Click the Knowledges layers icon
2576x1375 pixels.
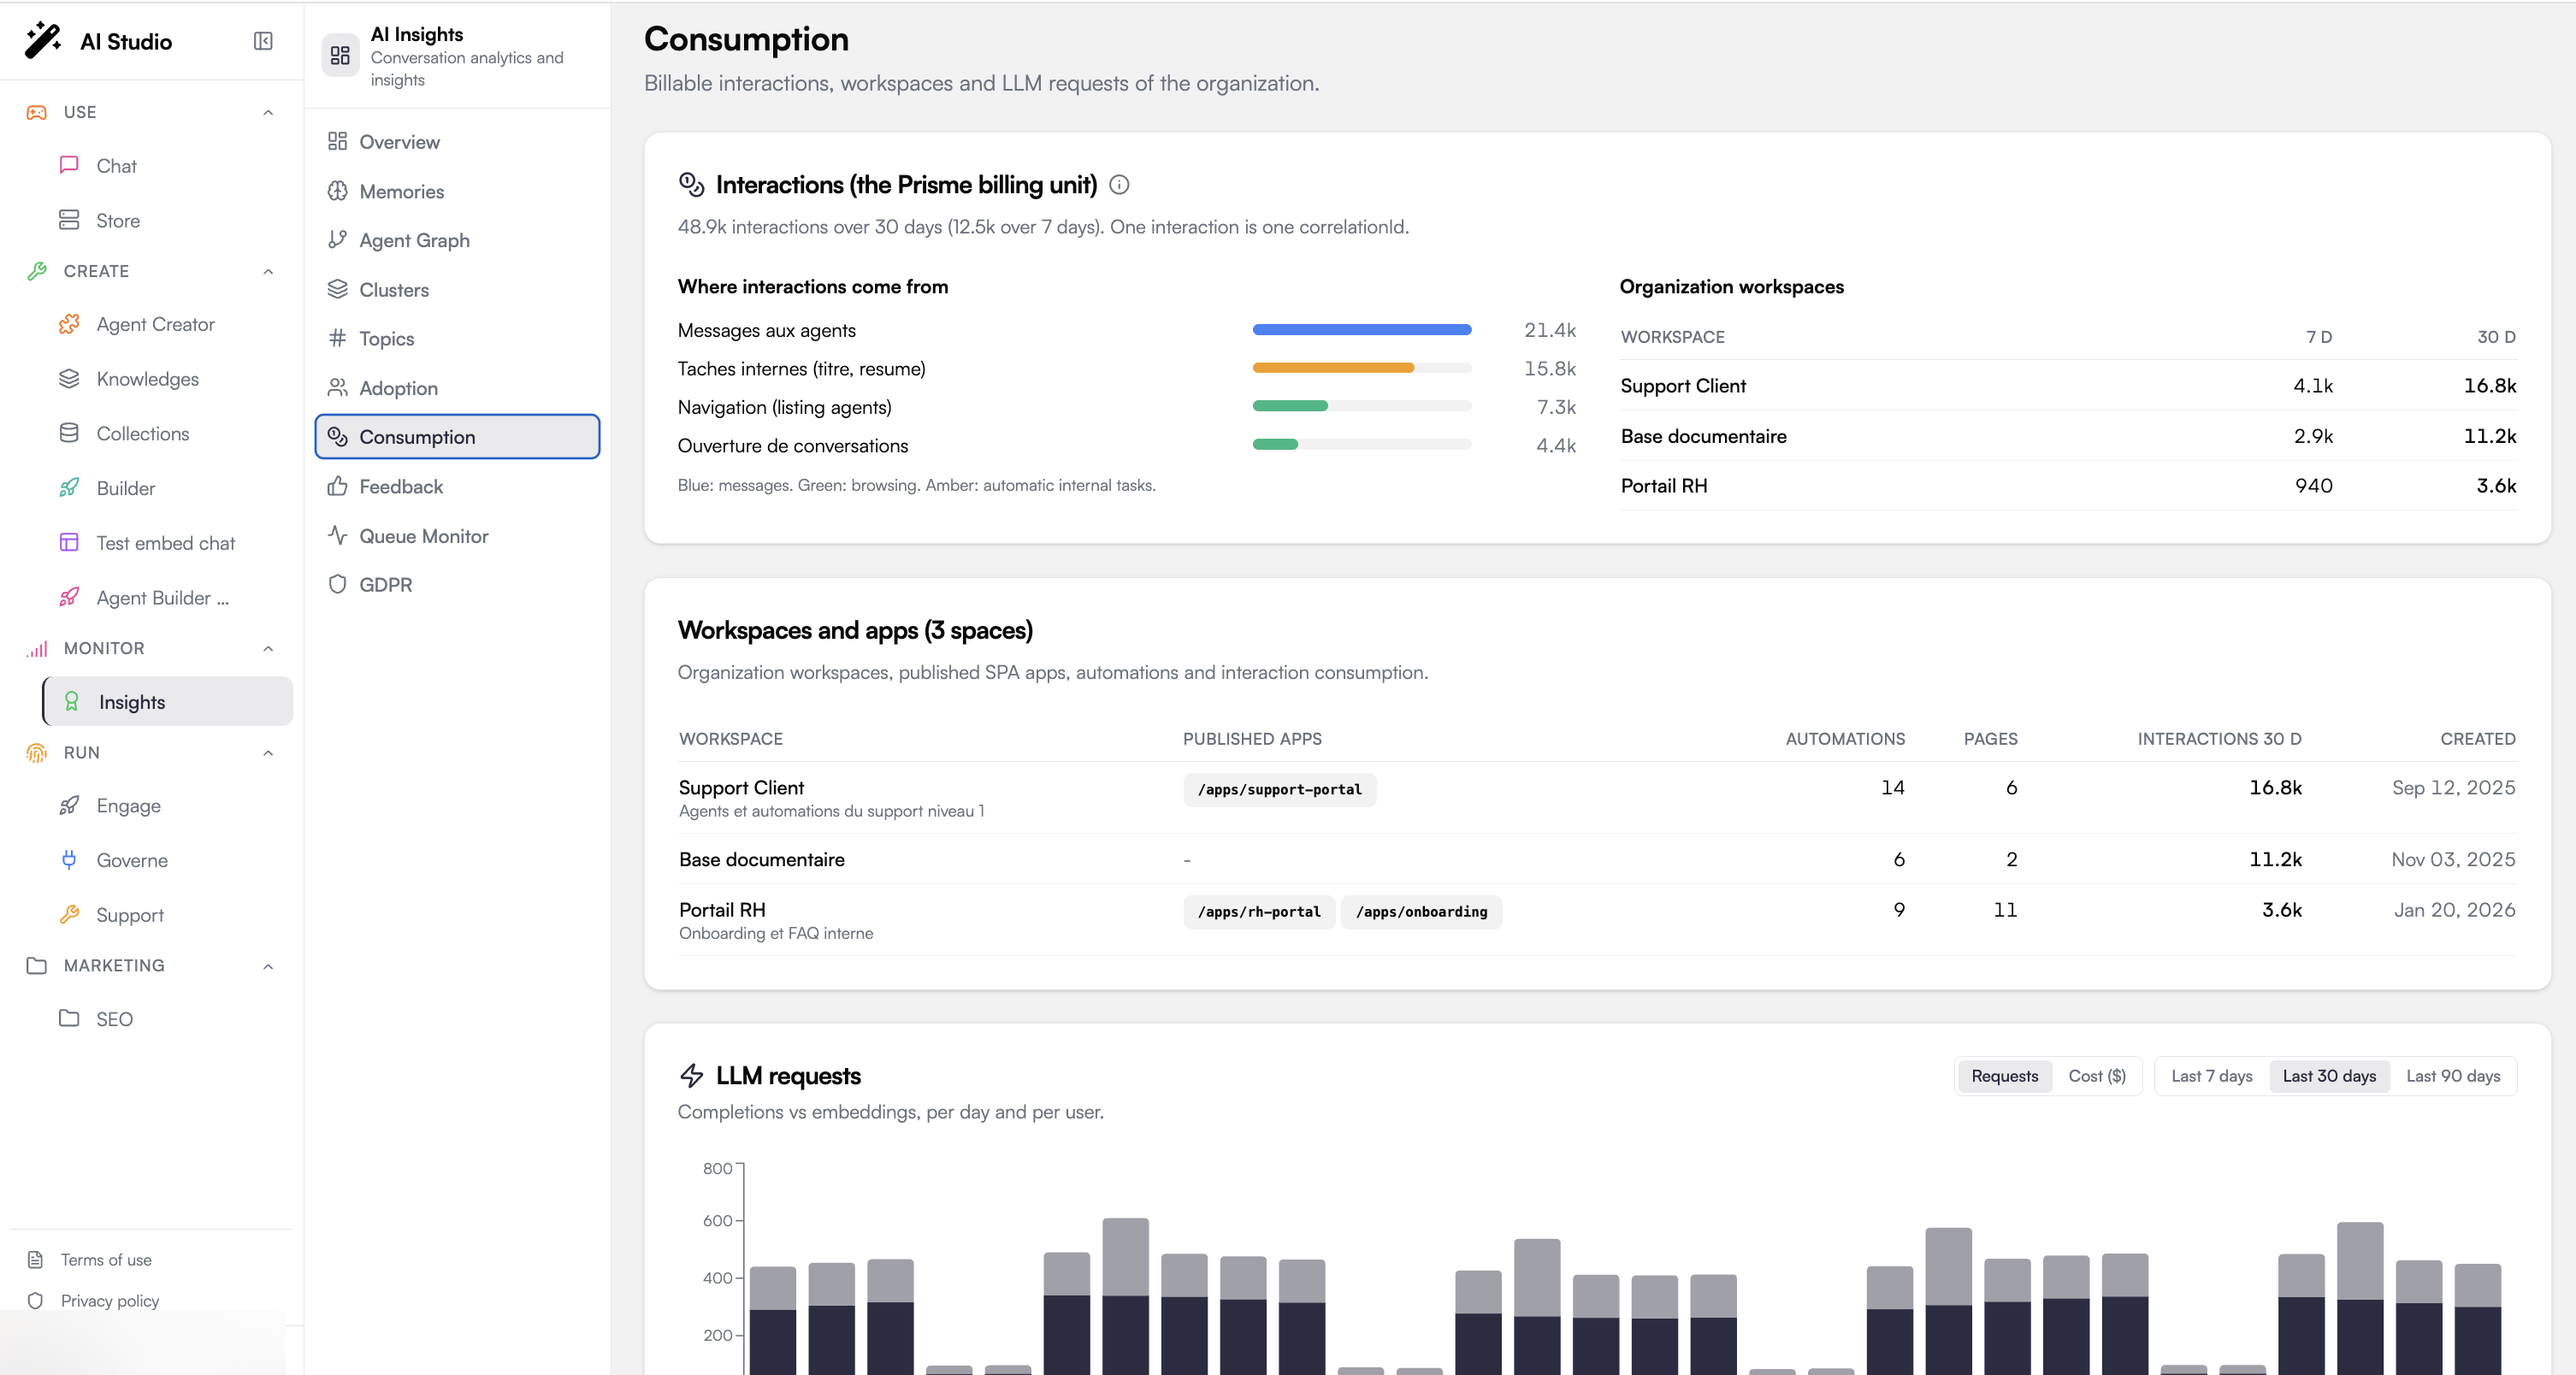coord(69,379)
